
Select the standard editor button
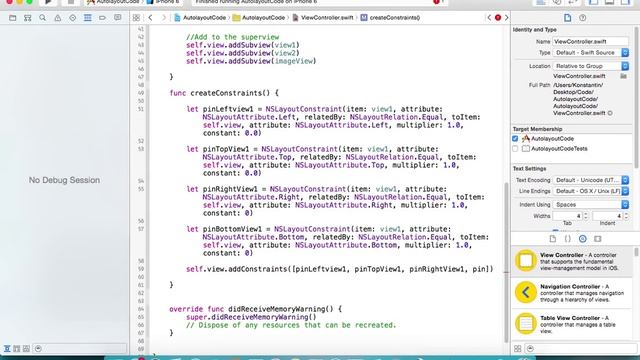541,2
